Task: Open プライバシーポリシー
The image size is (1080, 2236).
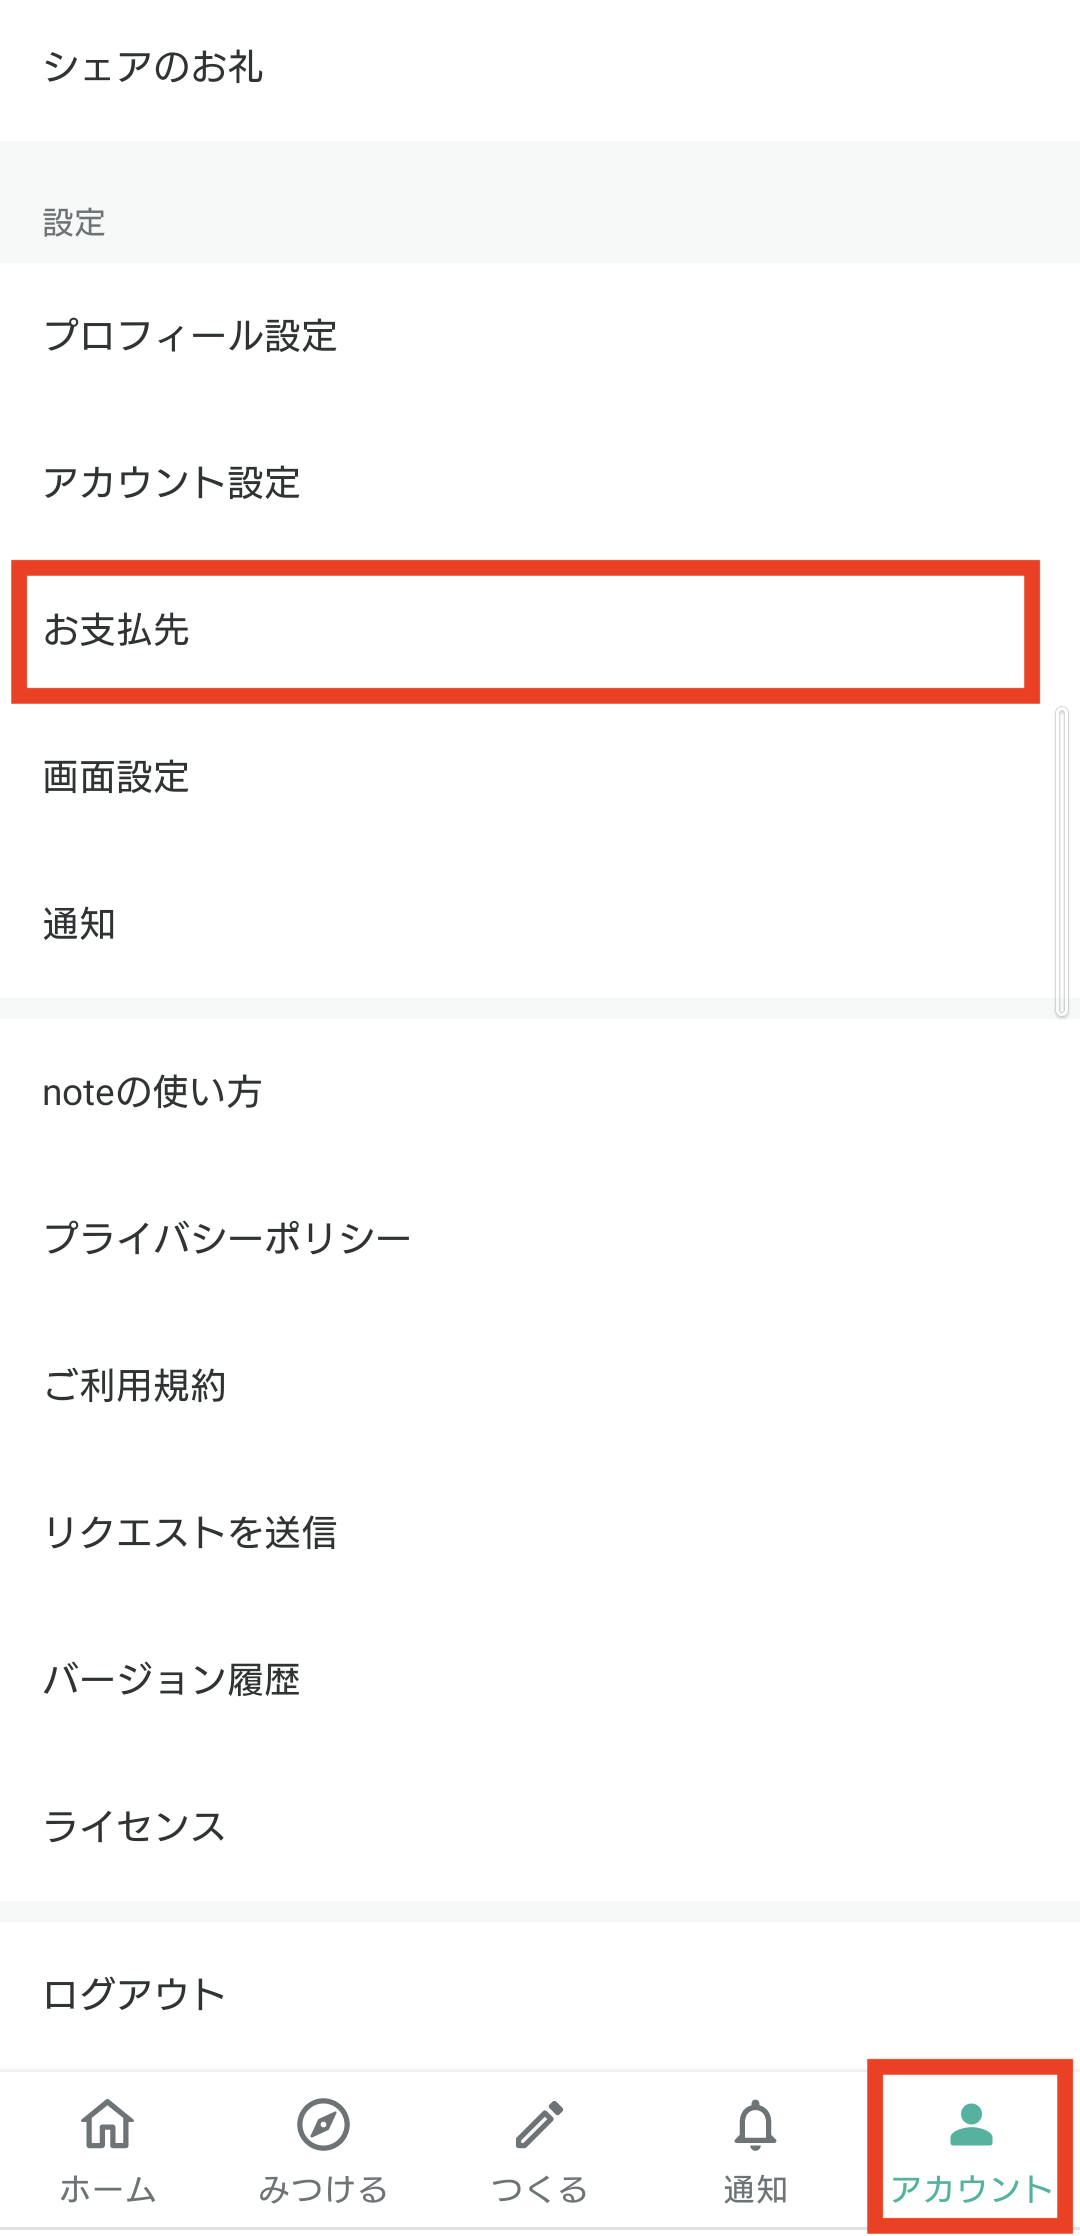Action: click(540, 1239)
